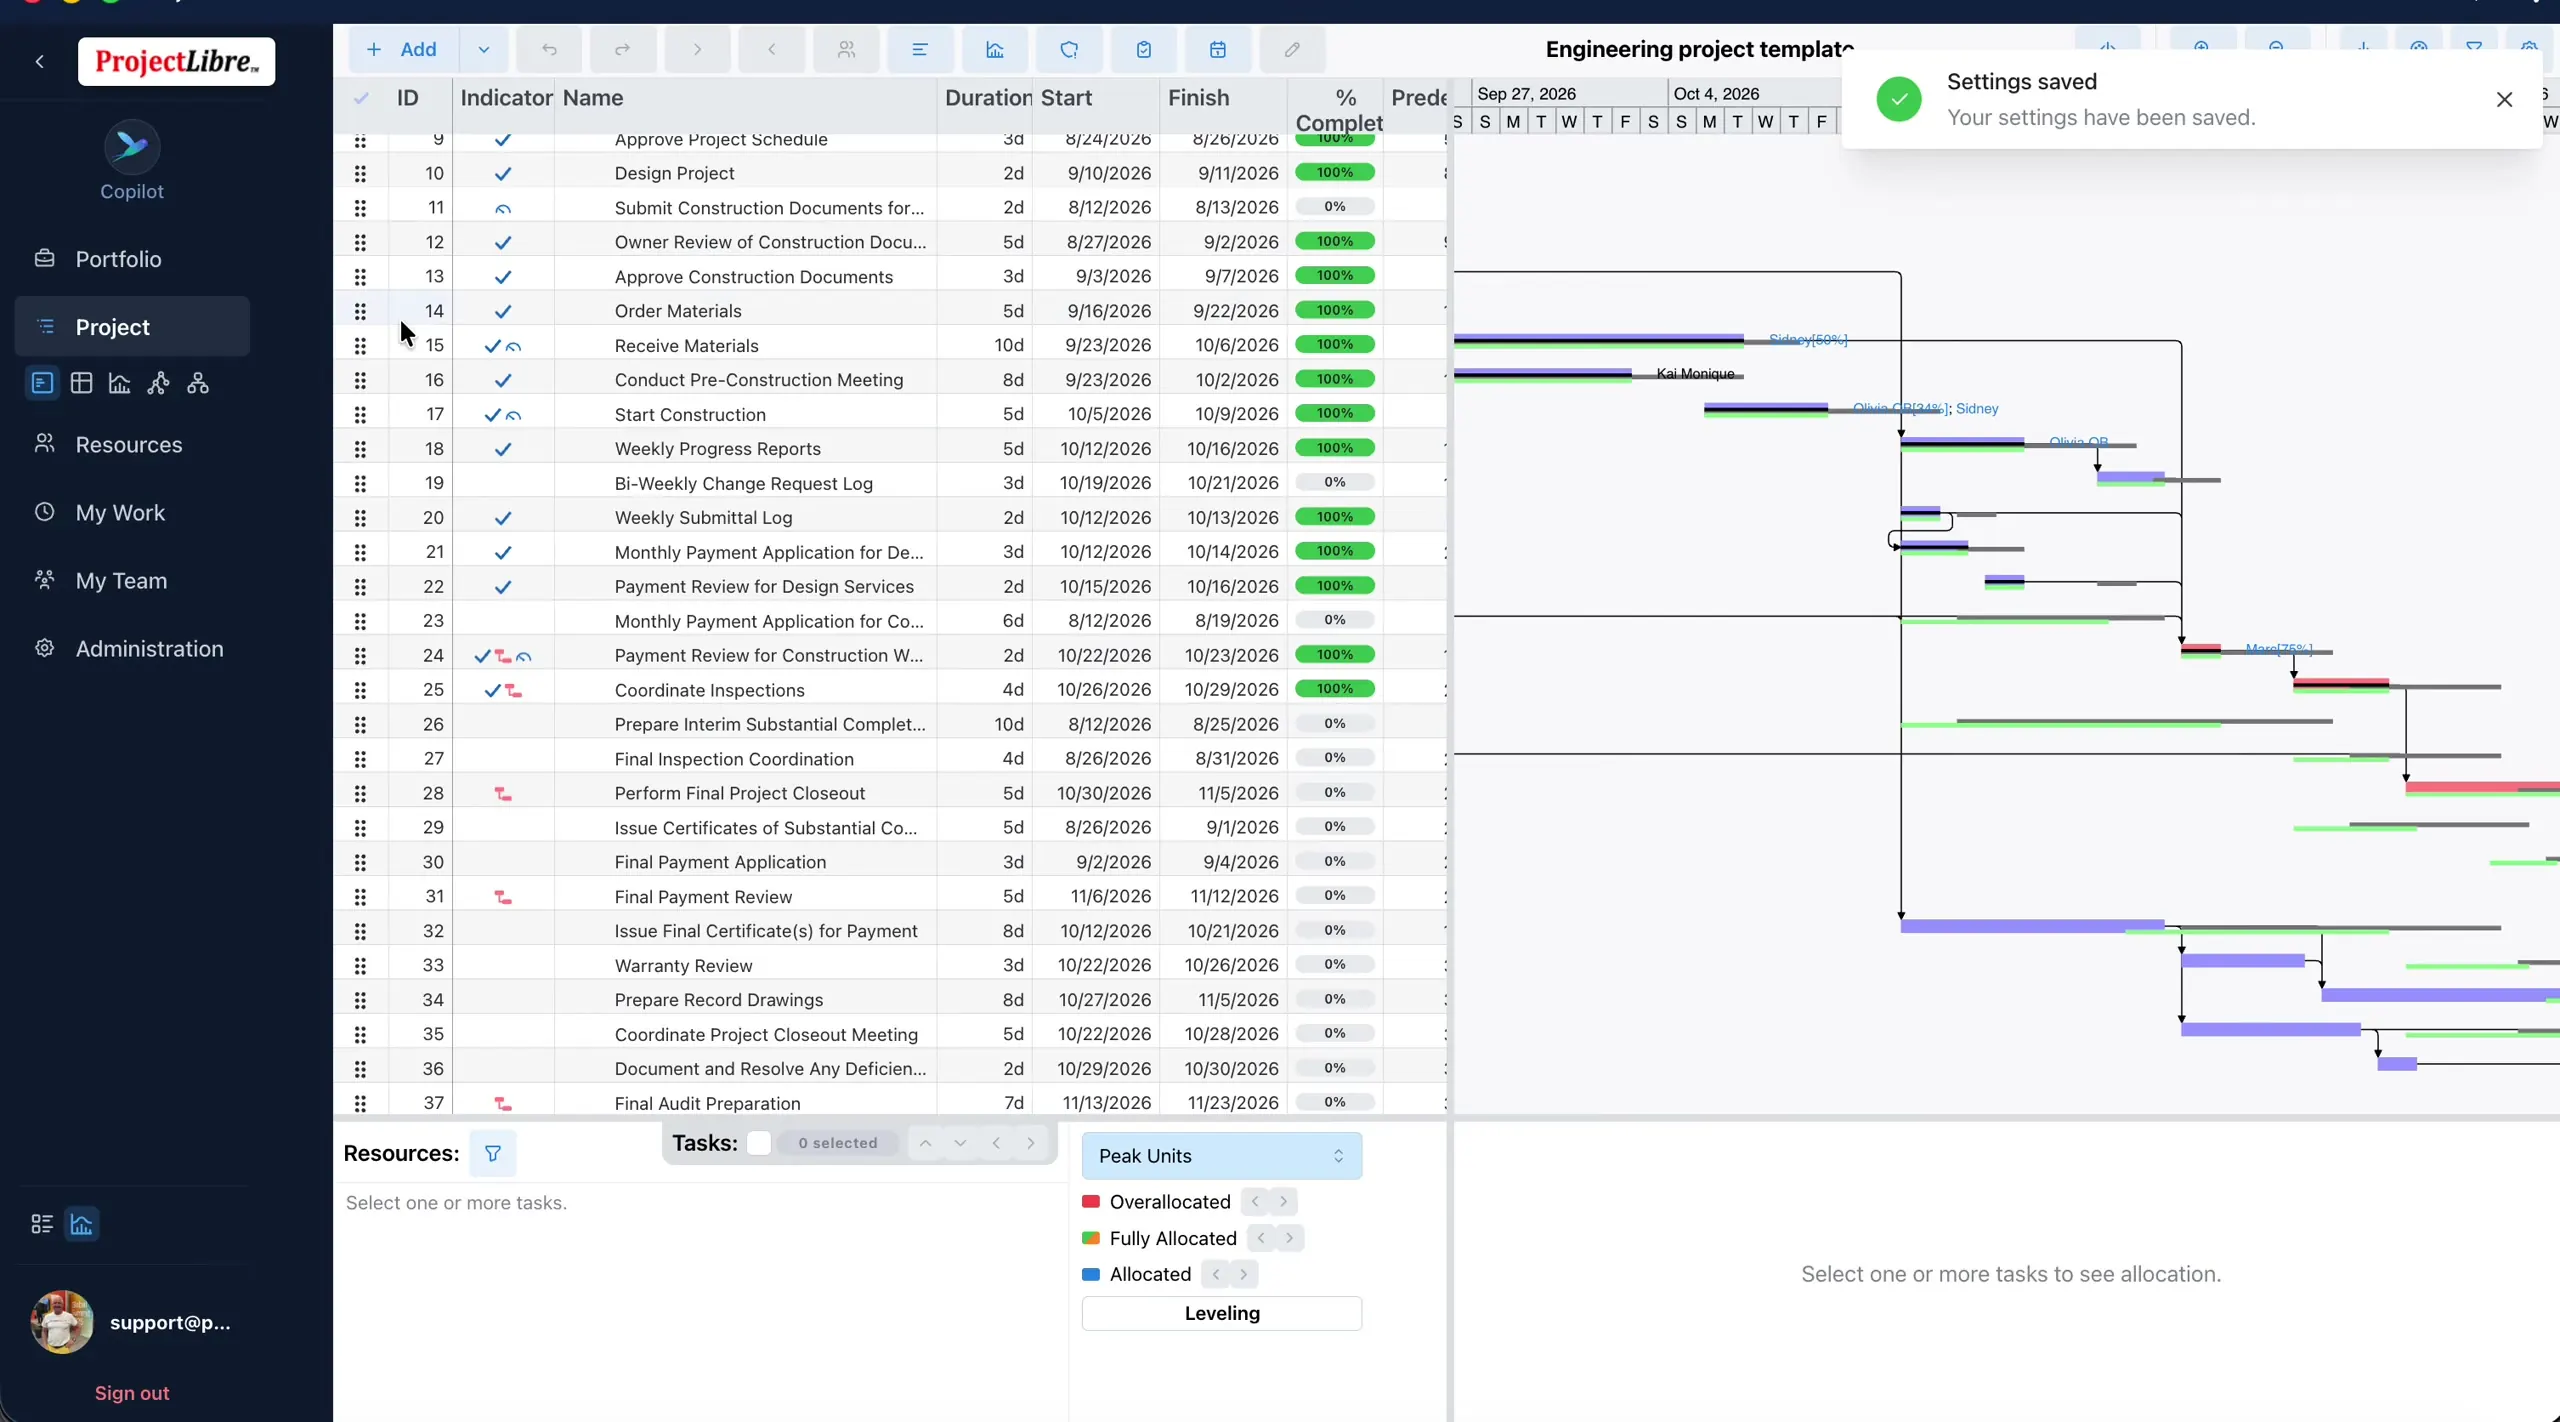The height and width of the screenshot is (1422, 2560).
Task: Click the Sign out link
Action: coord(132,1393)
